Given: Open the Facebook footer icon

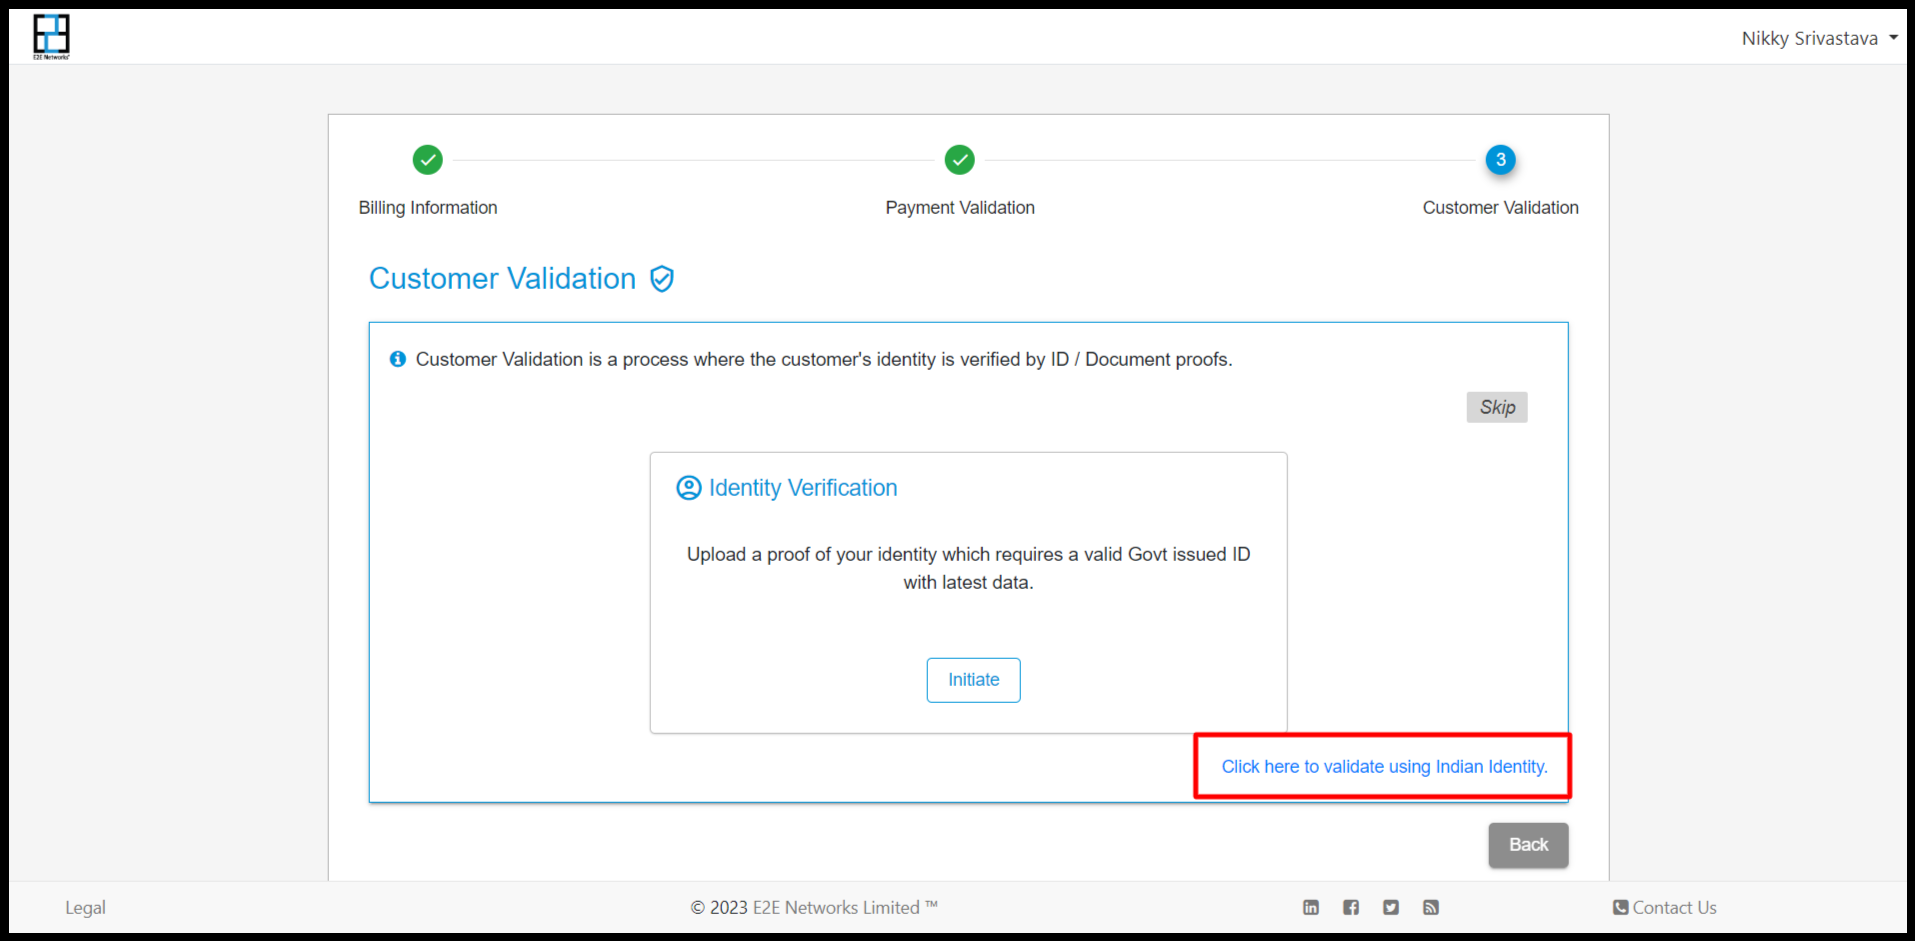Looking at the screenshot, I should click(x=1351, y=907).
